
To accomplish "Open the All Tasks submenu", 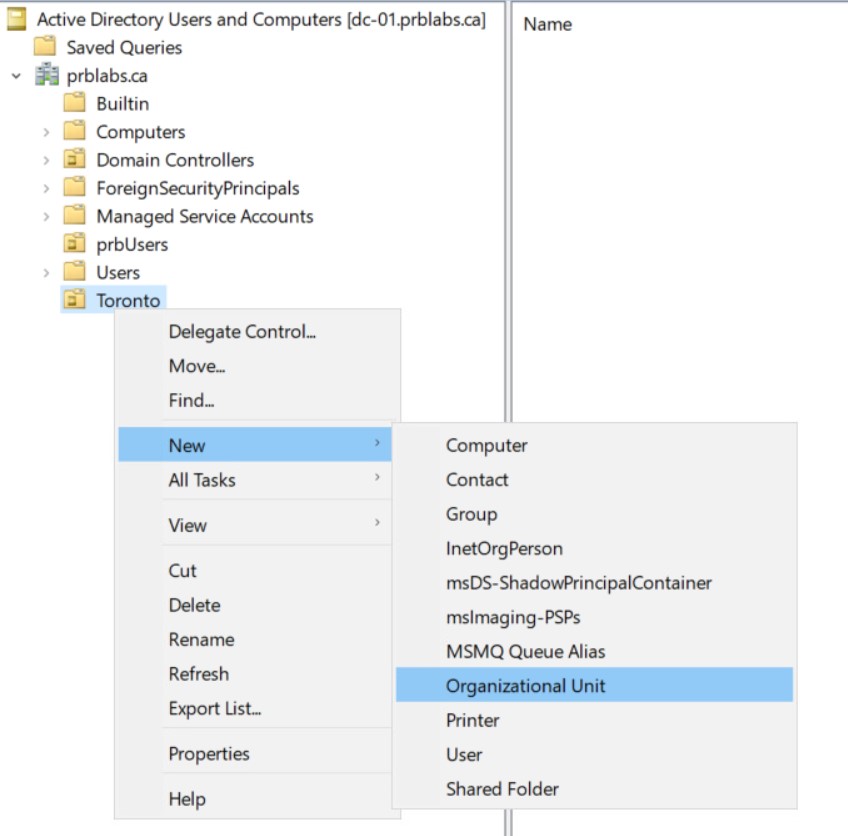I will click(x=202, y=480).
